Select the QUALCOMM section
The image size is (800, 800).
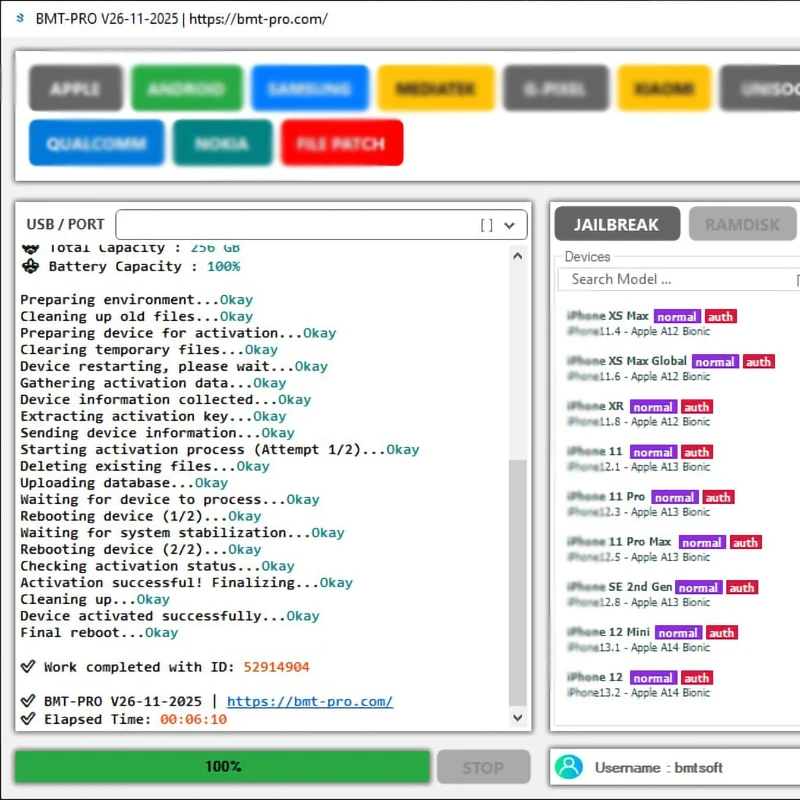tap(96, 143)
